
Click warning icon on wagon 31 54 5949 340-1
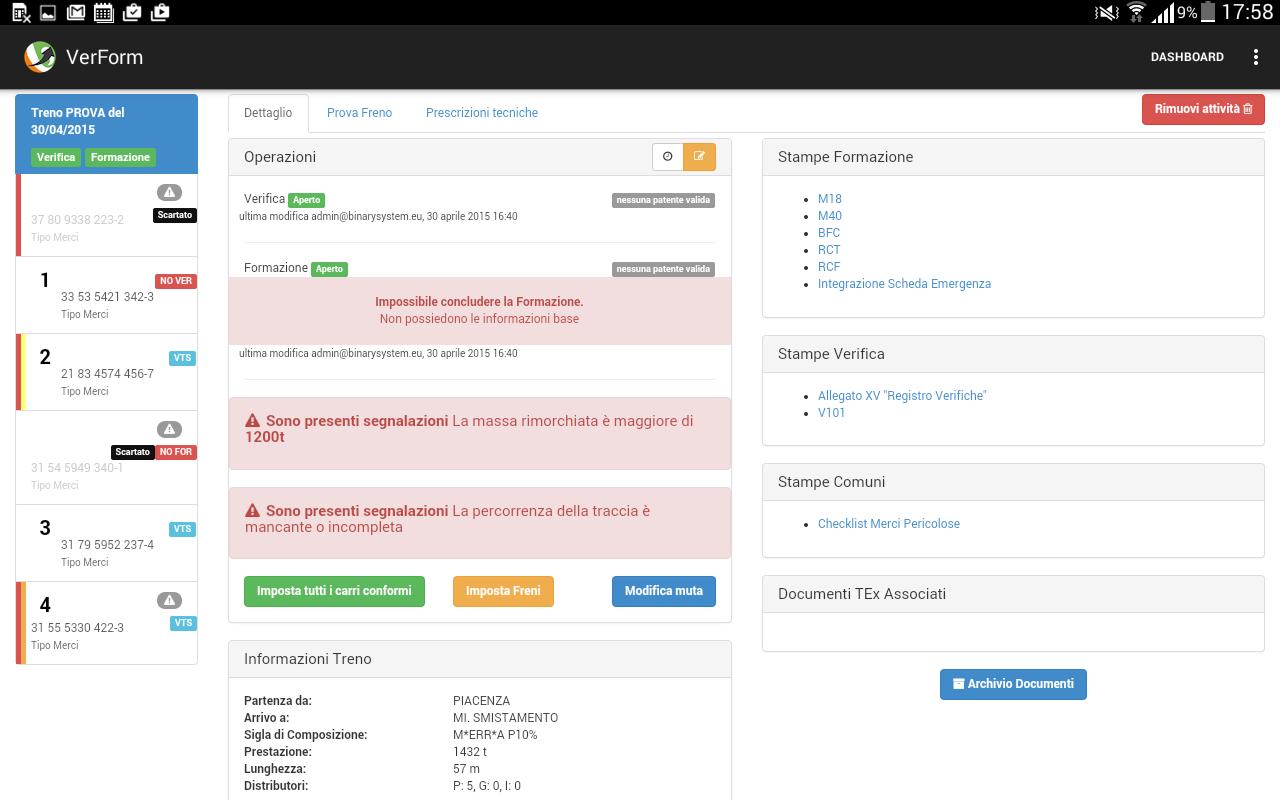tap(169, 429)
